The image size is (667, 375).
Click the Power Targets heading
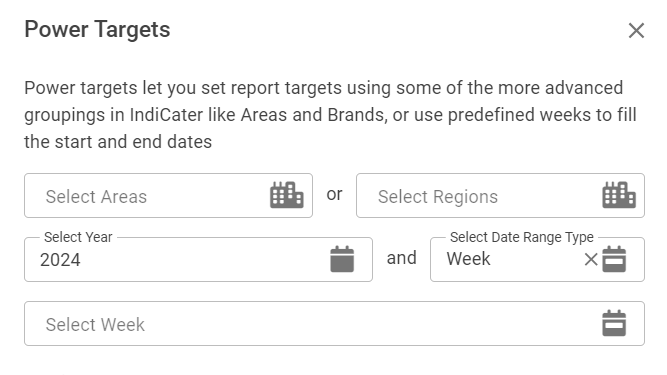pyautogui.click(x=97, y=30)
